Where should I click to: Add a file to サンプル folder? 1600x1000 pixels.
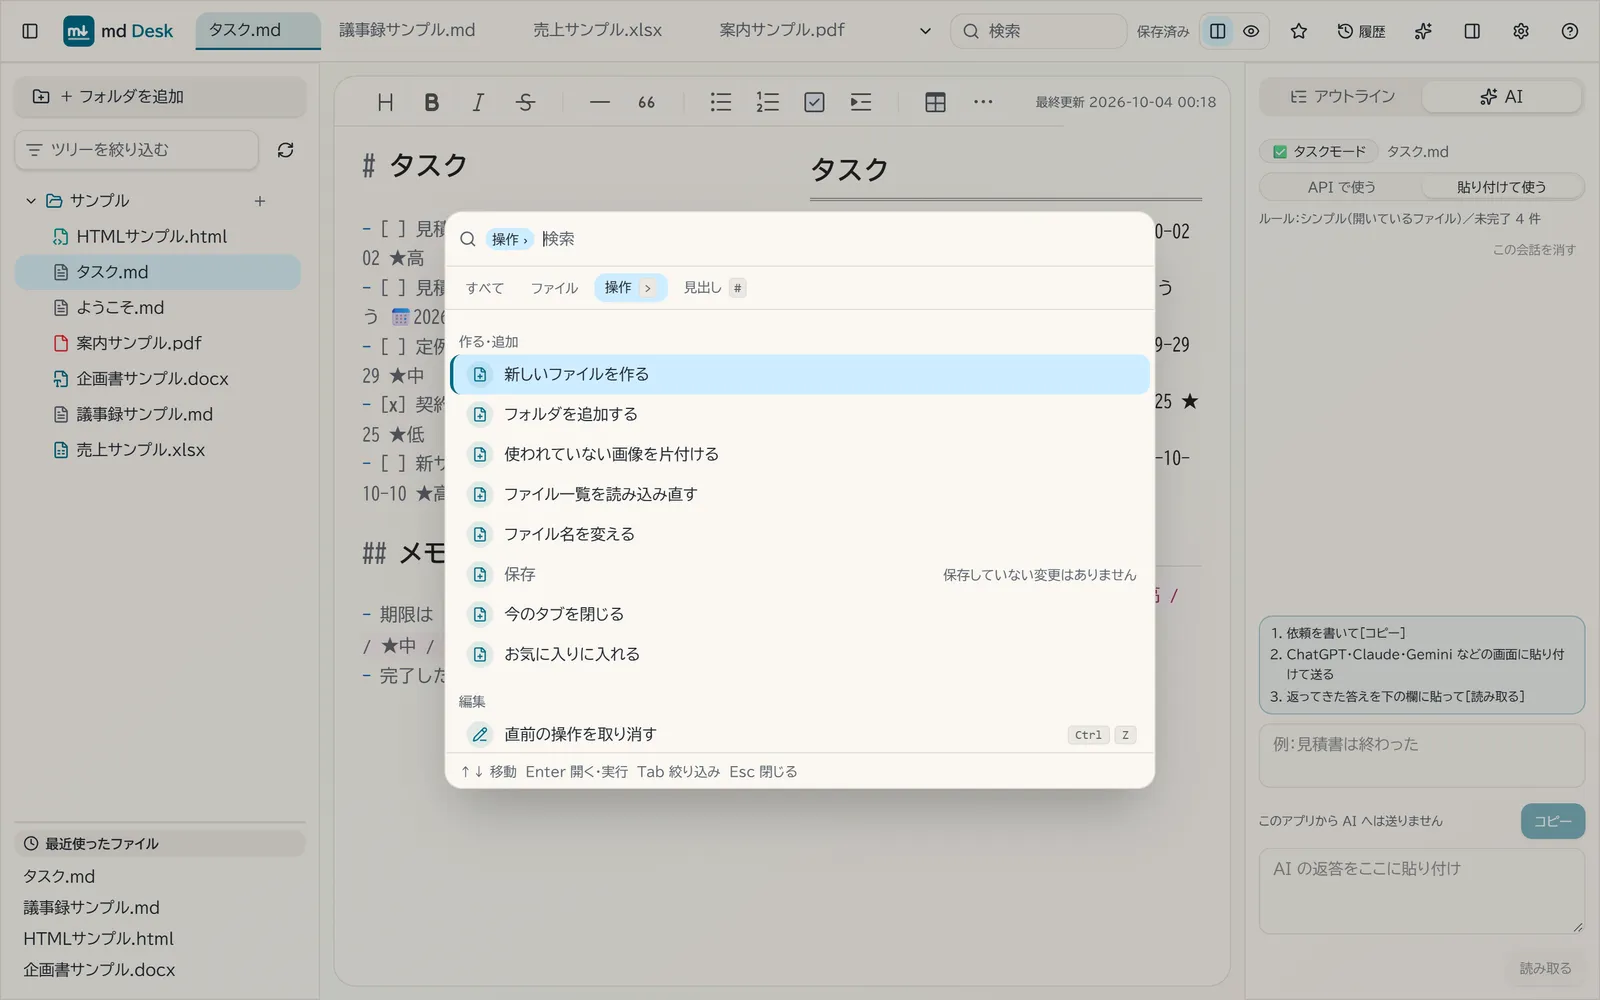point(260,201)
